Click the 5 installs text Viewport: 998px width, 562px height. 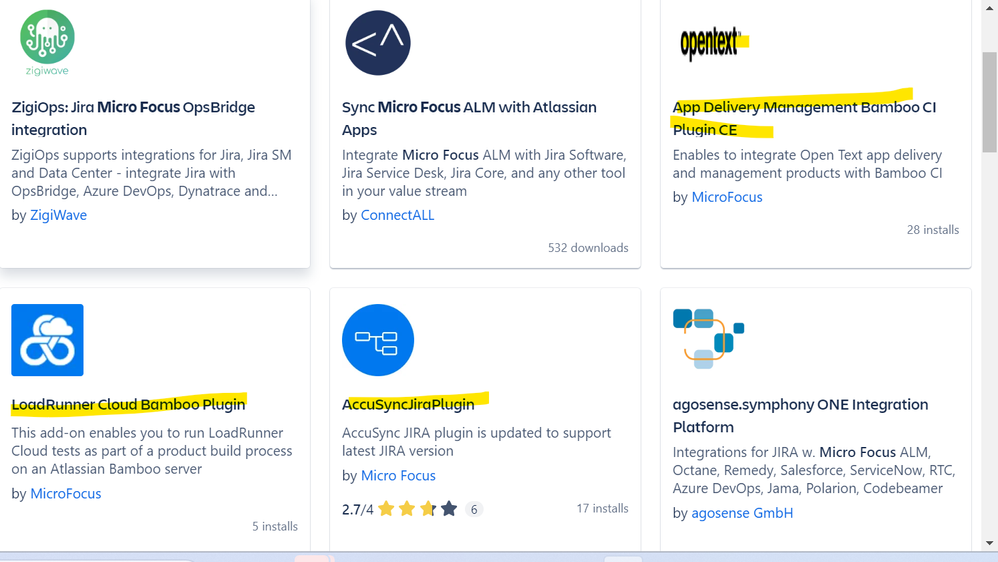[x=275, y=526]
